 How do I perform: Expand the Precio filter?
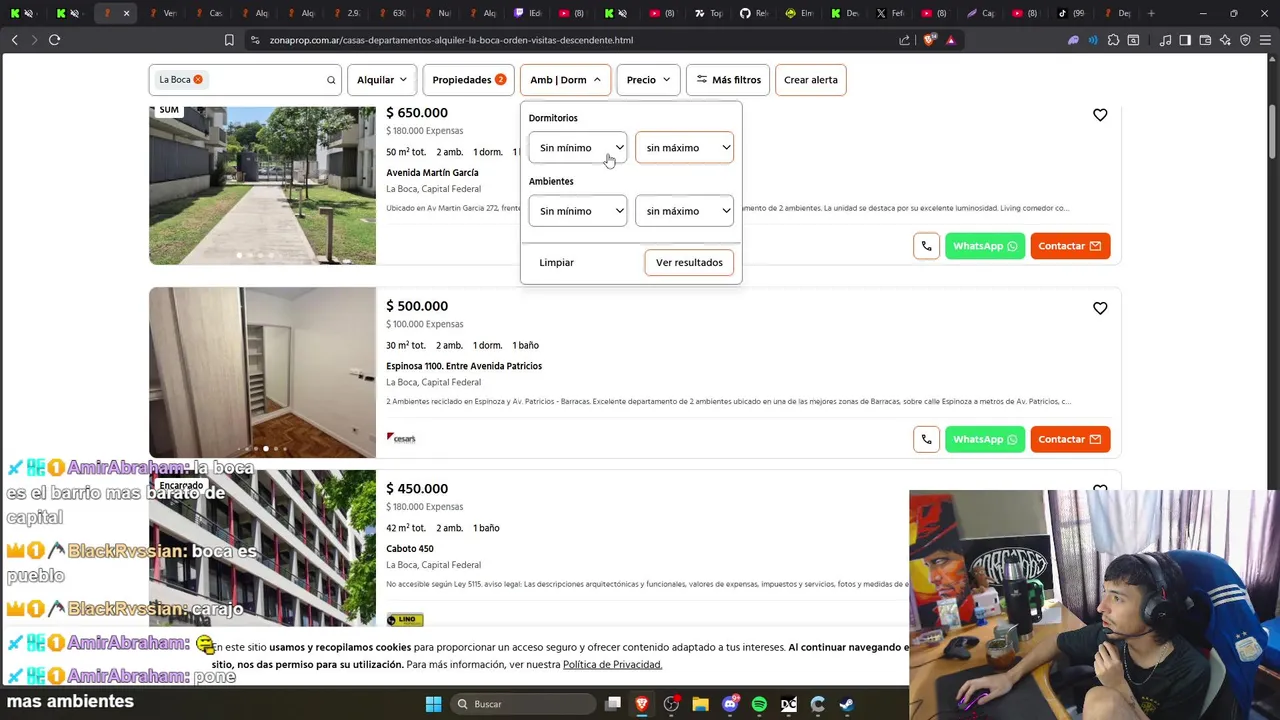(648, 80)
